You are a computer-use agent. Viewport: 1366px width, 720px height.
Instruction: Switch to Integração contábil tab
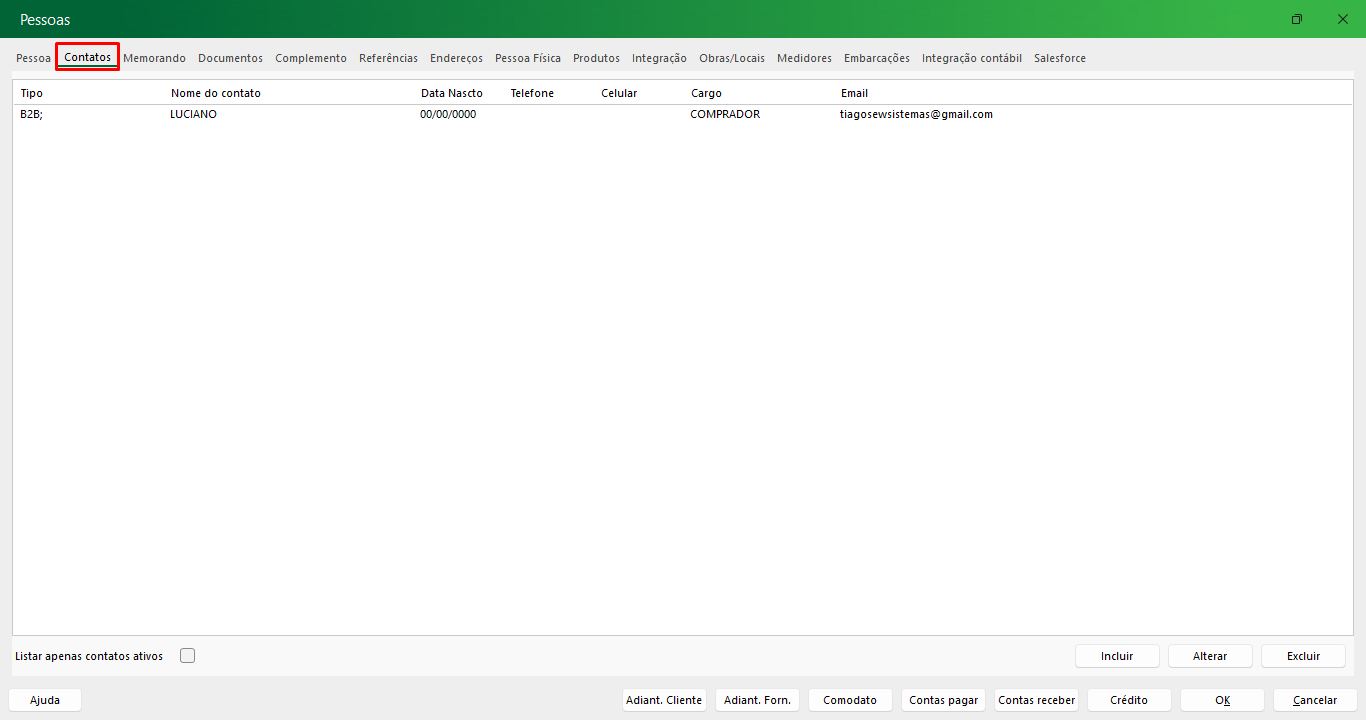(x=971, y=58)
